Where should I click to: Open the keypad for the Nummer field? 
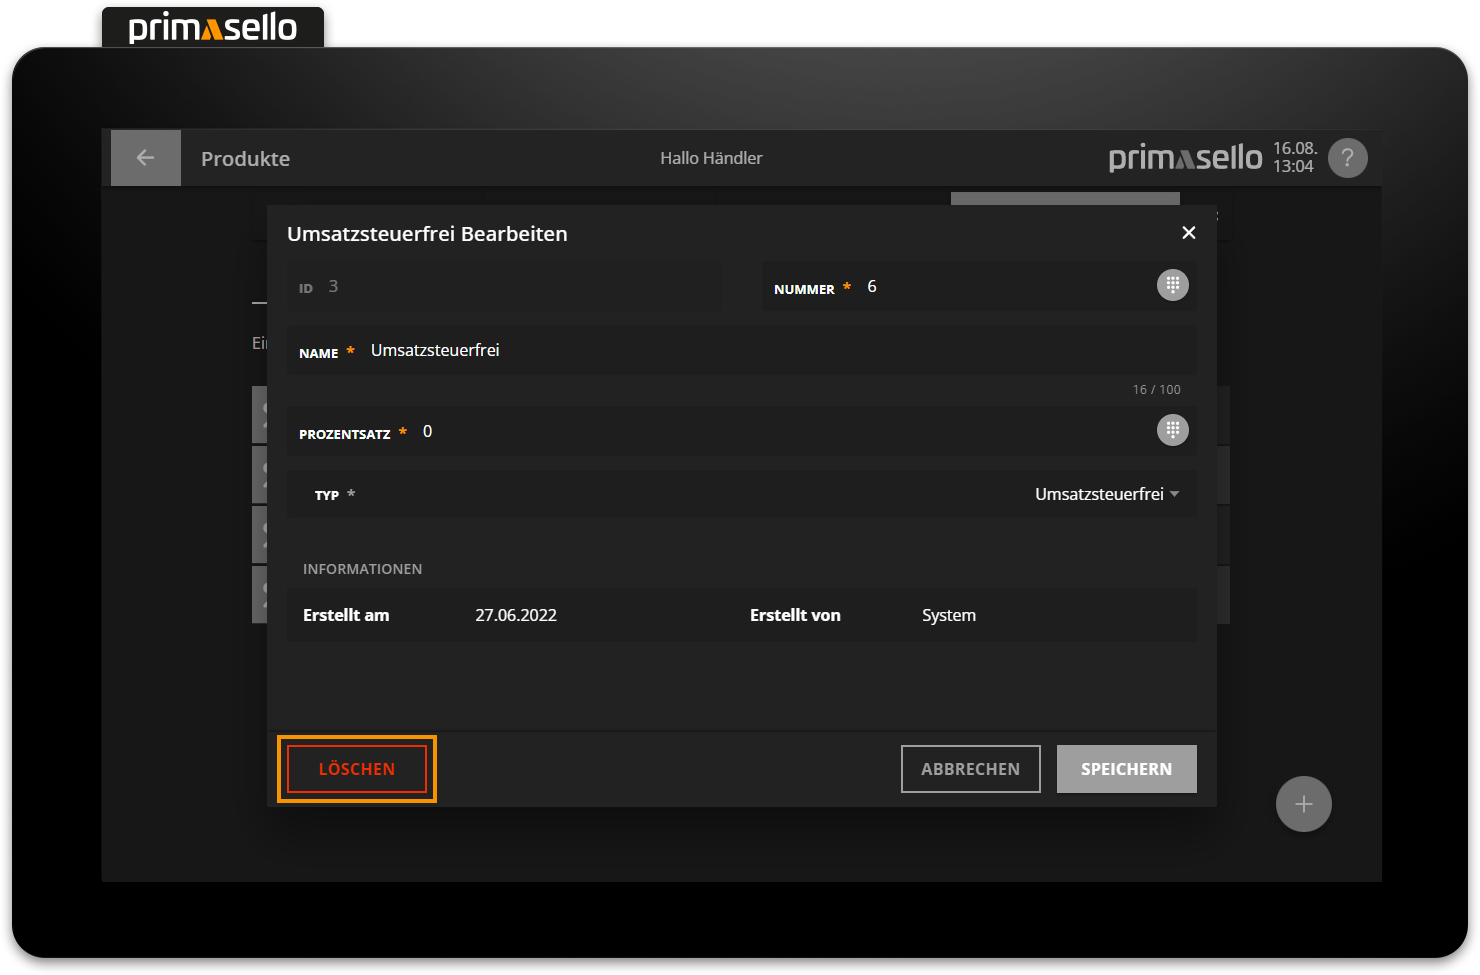(1172, 285)
